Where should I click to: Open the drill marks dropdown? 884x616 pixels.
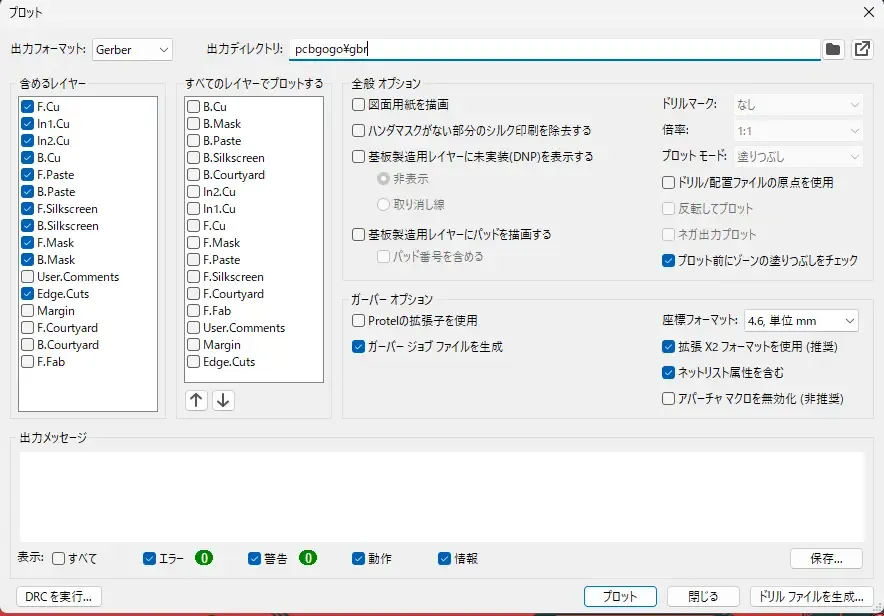797,104
